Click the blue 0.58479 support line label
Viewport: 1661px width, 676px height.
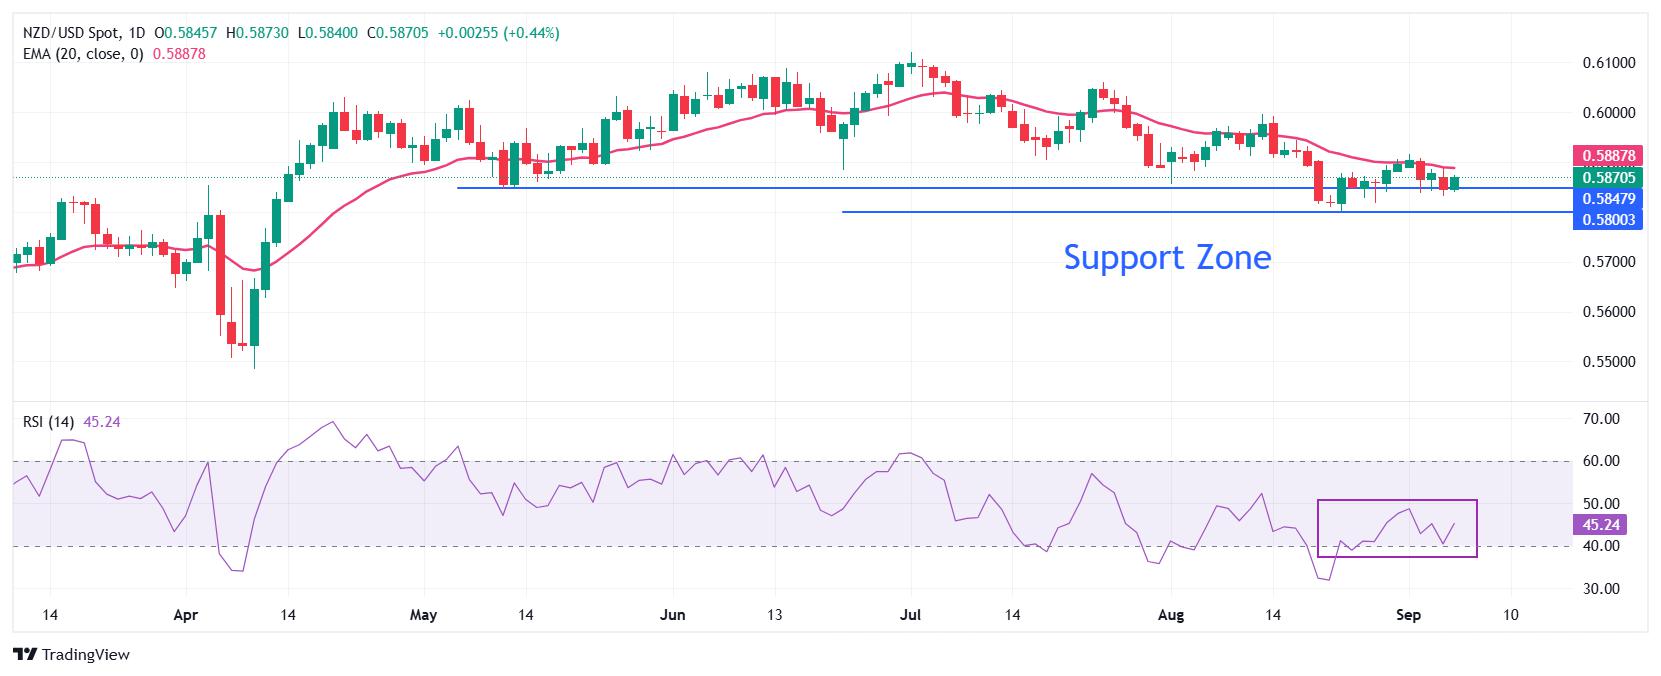[x=1609, y=198]
